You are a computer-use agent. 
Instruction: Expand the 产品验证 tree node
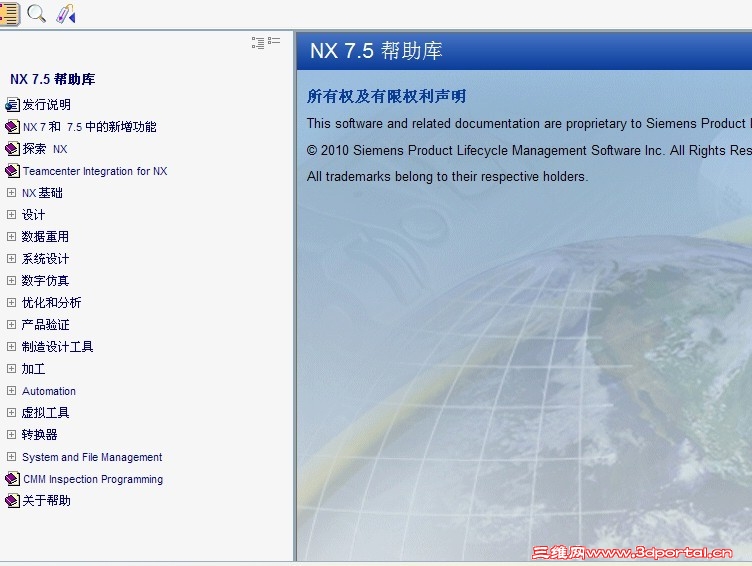12,324
